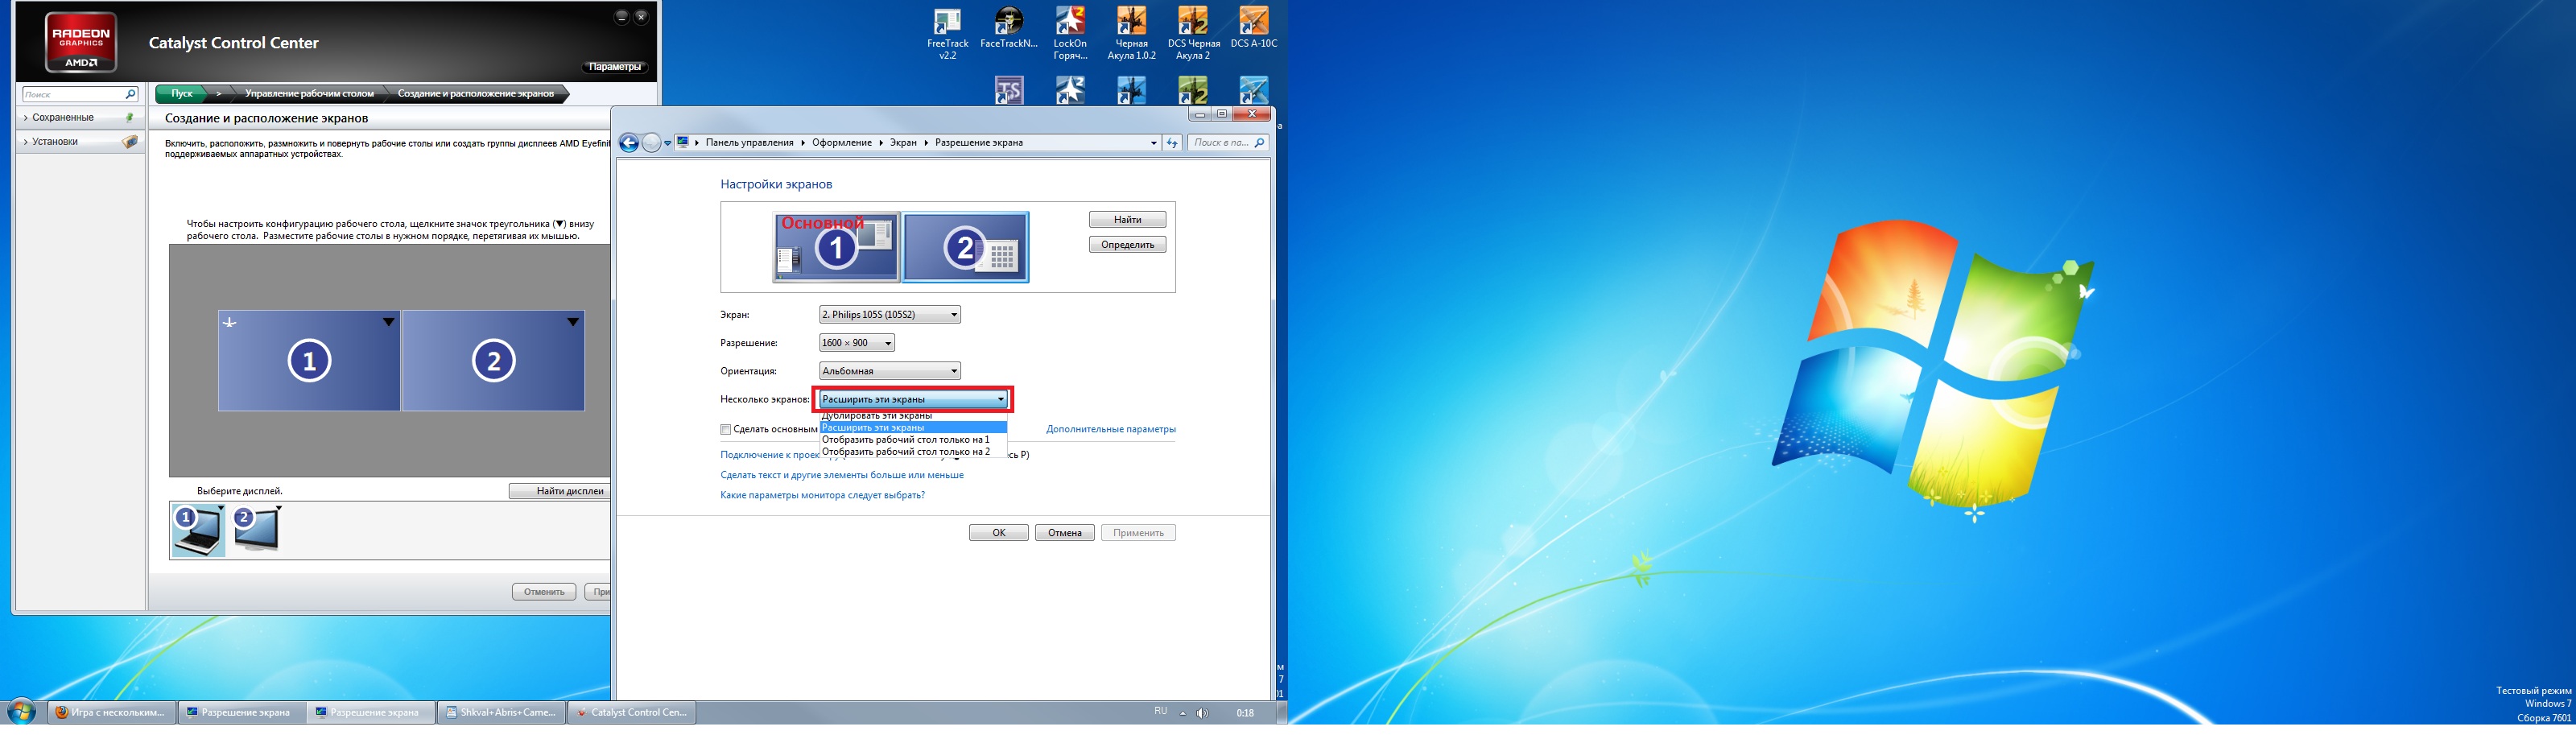The image size is (2576, 739).
Task: Click Управление рабочим столом breadcrumb tab
Action: pyautogui.click(x=310, y=93)
